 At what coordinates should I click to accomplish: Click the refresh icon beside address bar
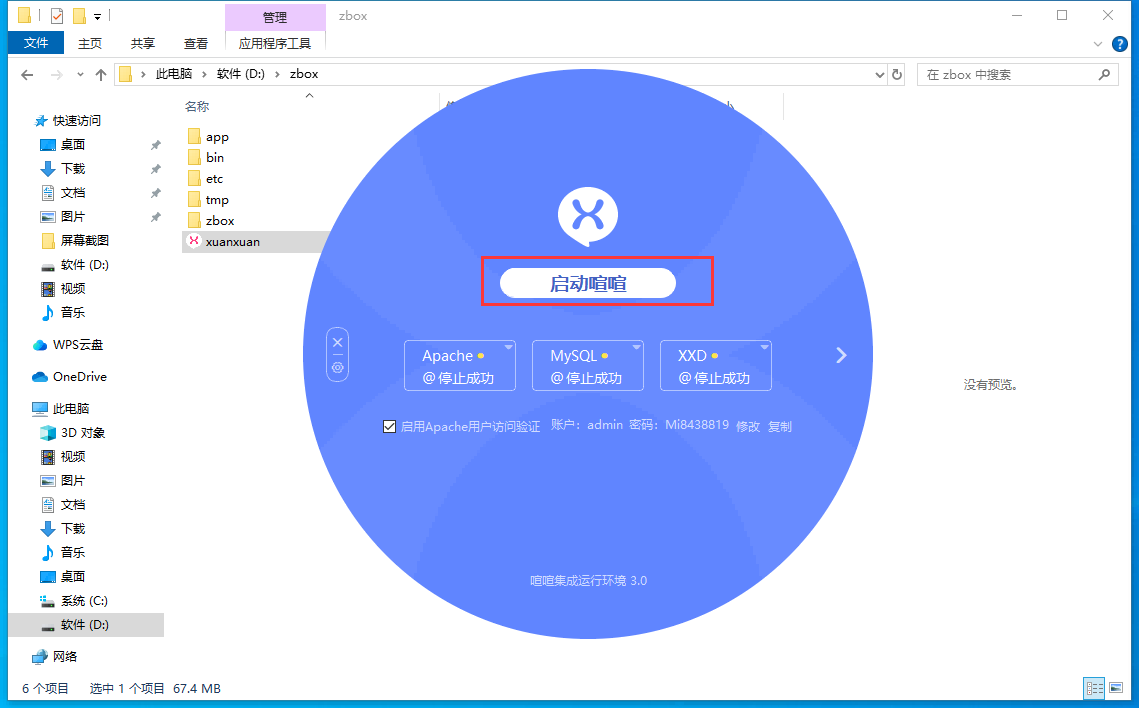tap(897, 75)
